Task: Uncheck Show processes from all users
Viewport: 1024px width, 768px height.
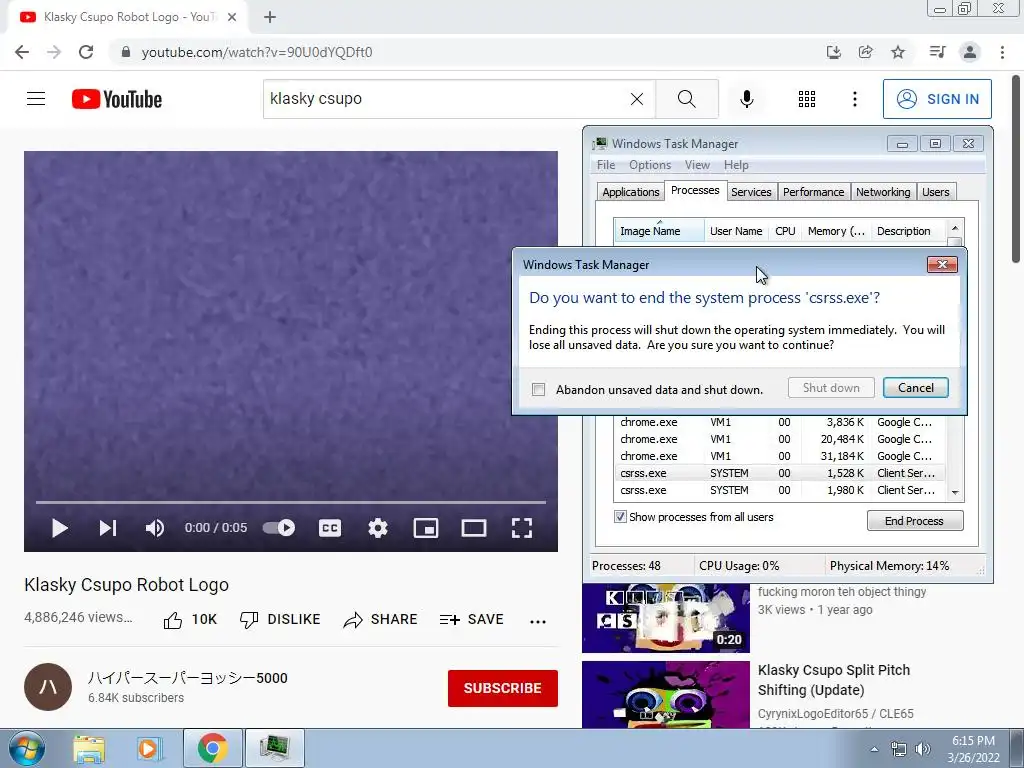Action: pyautogui.click(x=620, y=517)
